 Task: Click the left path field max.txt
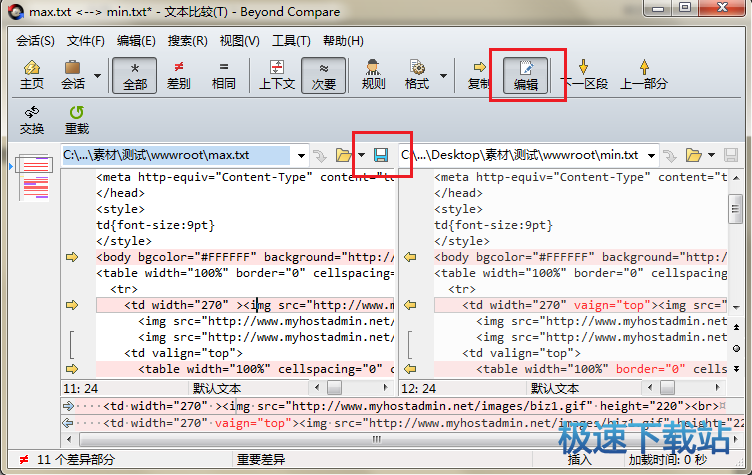[176, 155]
